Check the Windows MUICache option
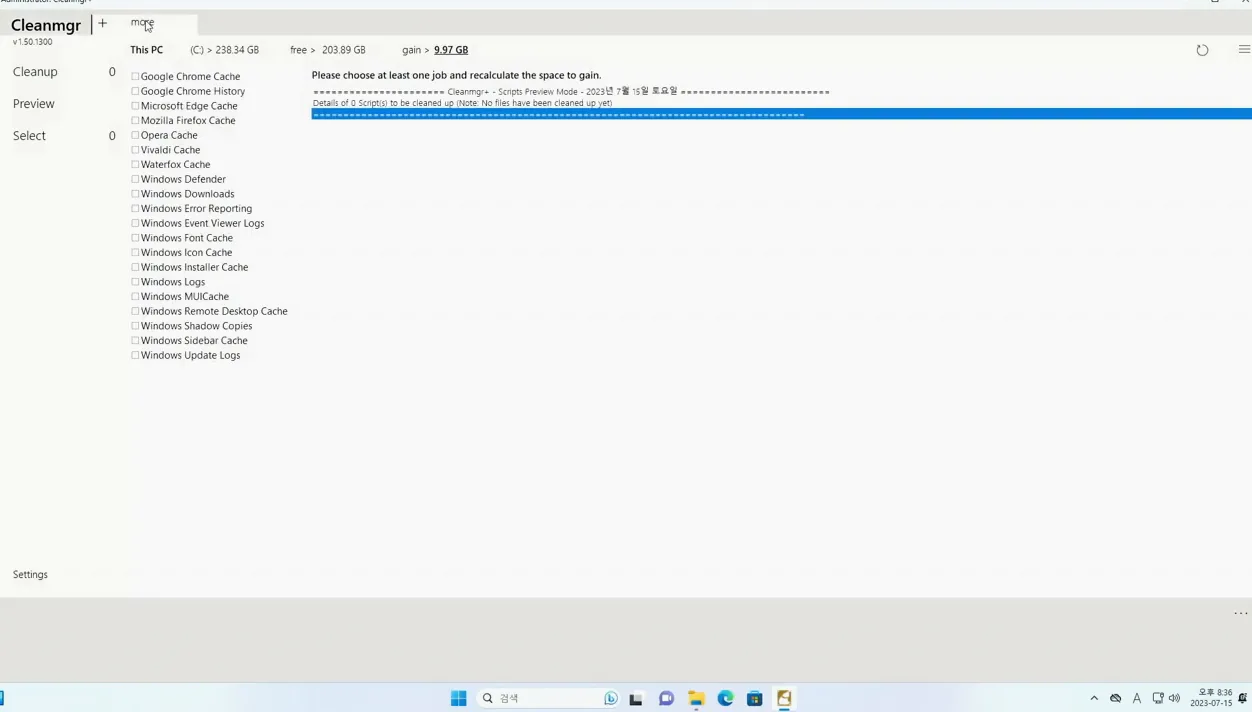1252x712 pixels. 135,296
